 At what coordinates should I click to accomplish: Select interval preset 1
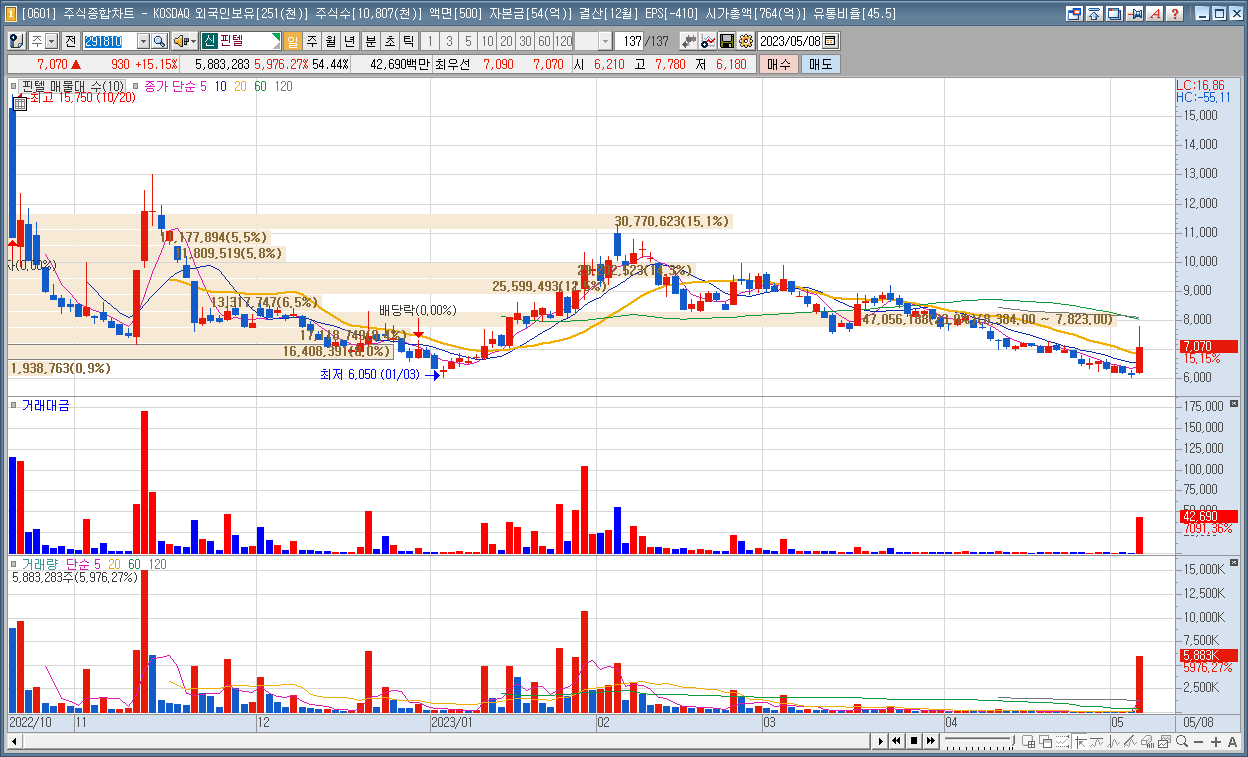[x=430, y=41]
